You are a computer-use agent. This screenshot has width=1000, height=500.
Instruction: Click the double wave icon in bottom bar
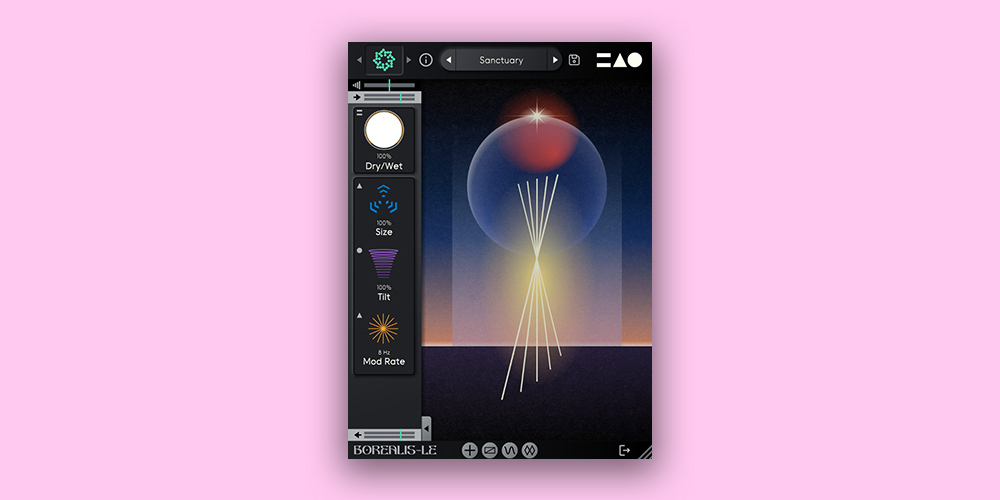[530, 450]
